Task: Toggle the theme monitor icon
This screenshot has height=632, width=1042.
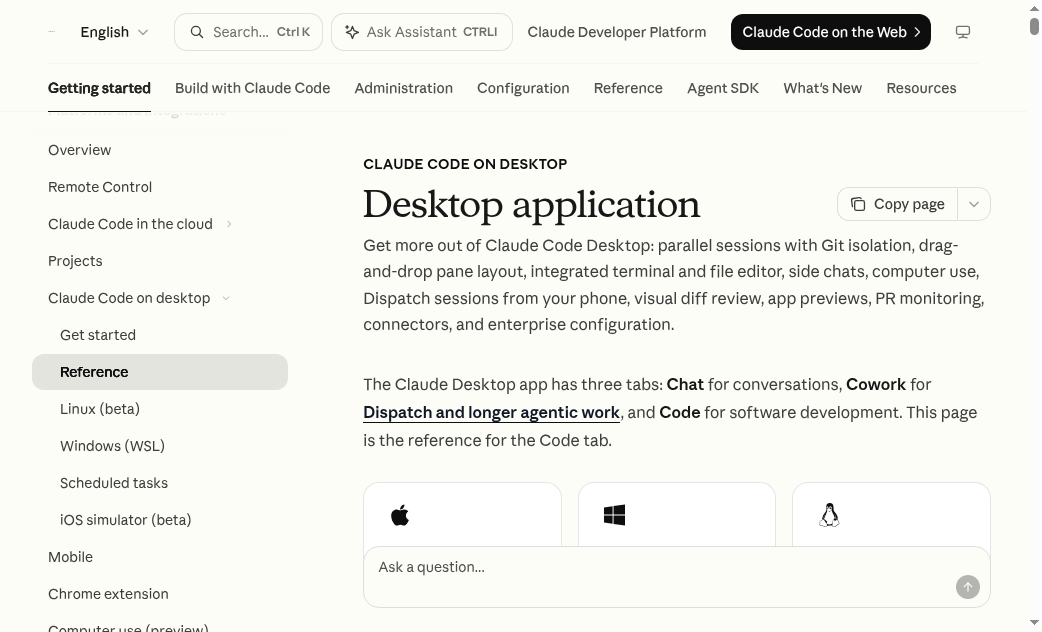Action: [x=963, y=32]
